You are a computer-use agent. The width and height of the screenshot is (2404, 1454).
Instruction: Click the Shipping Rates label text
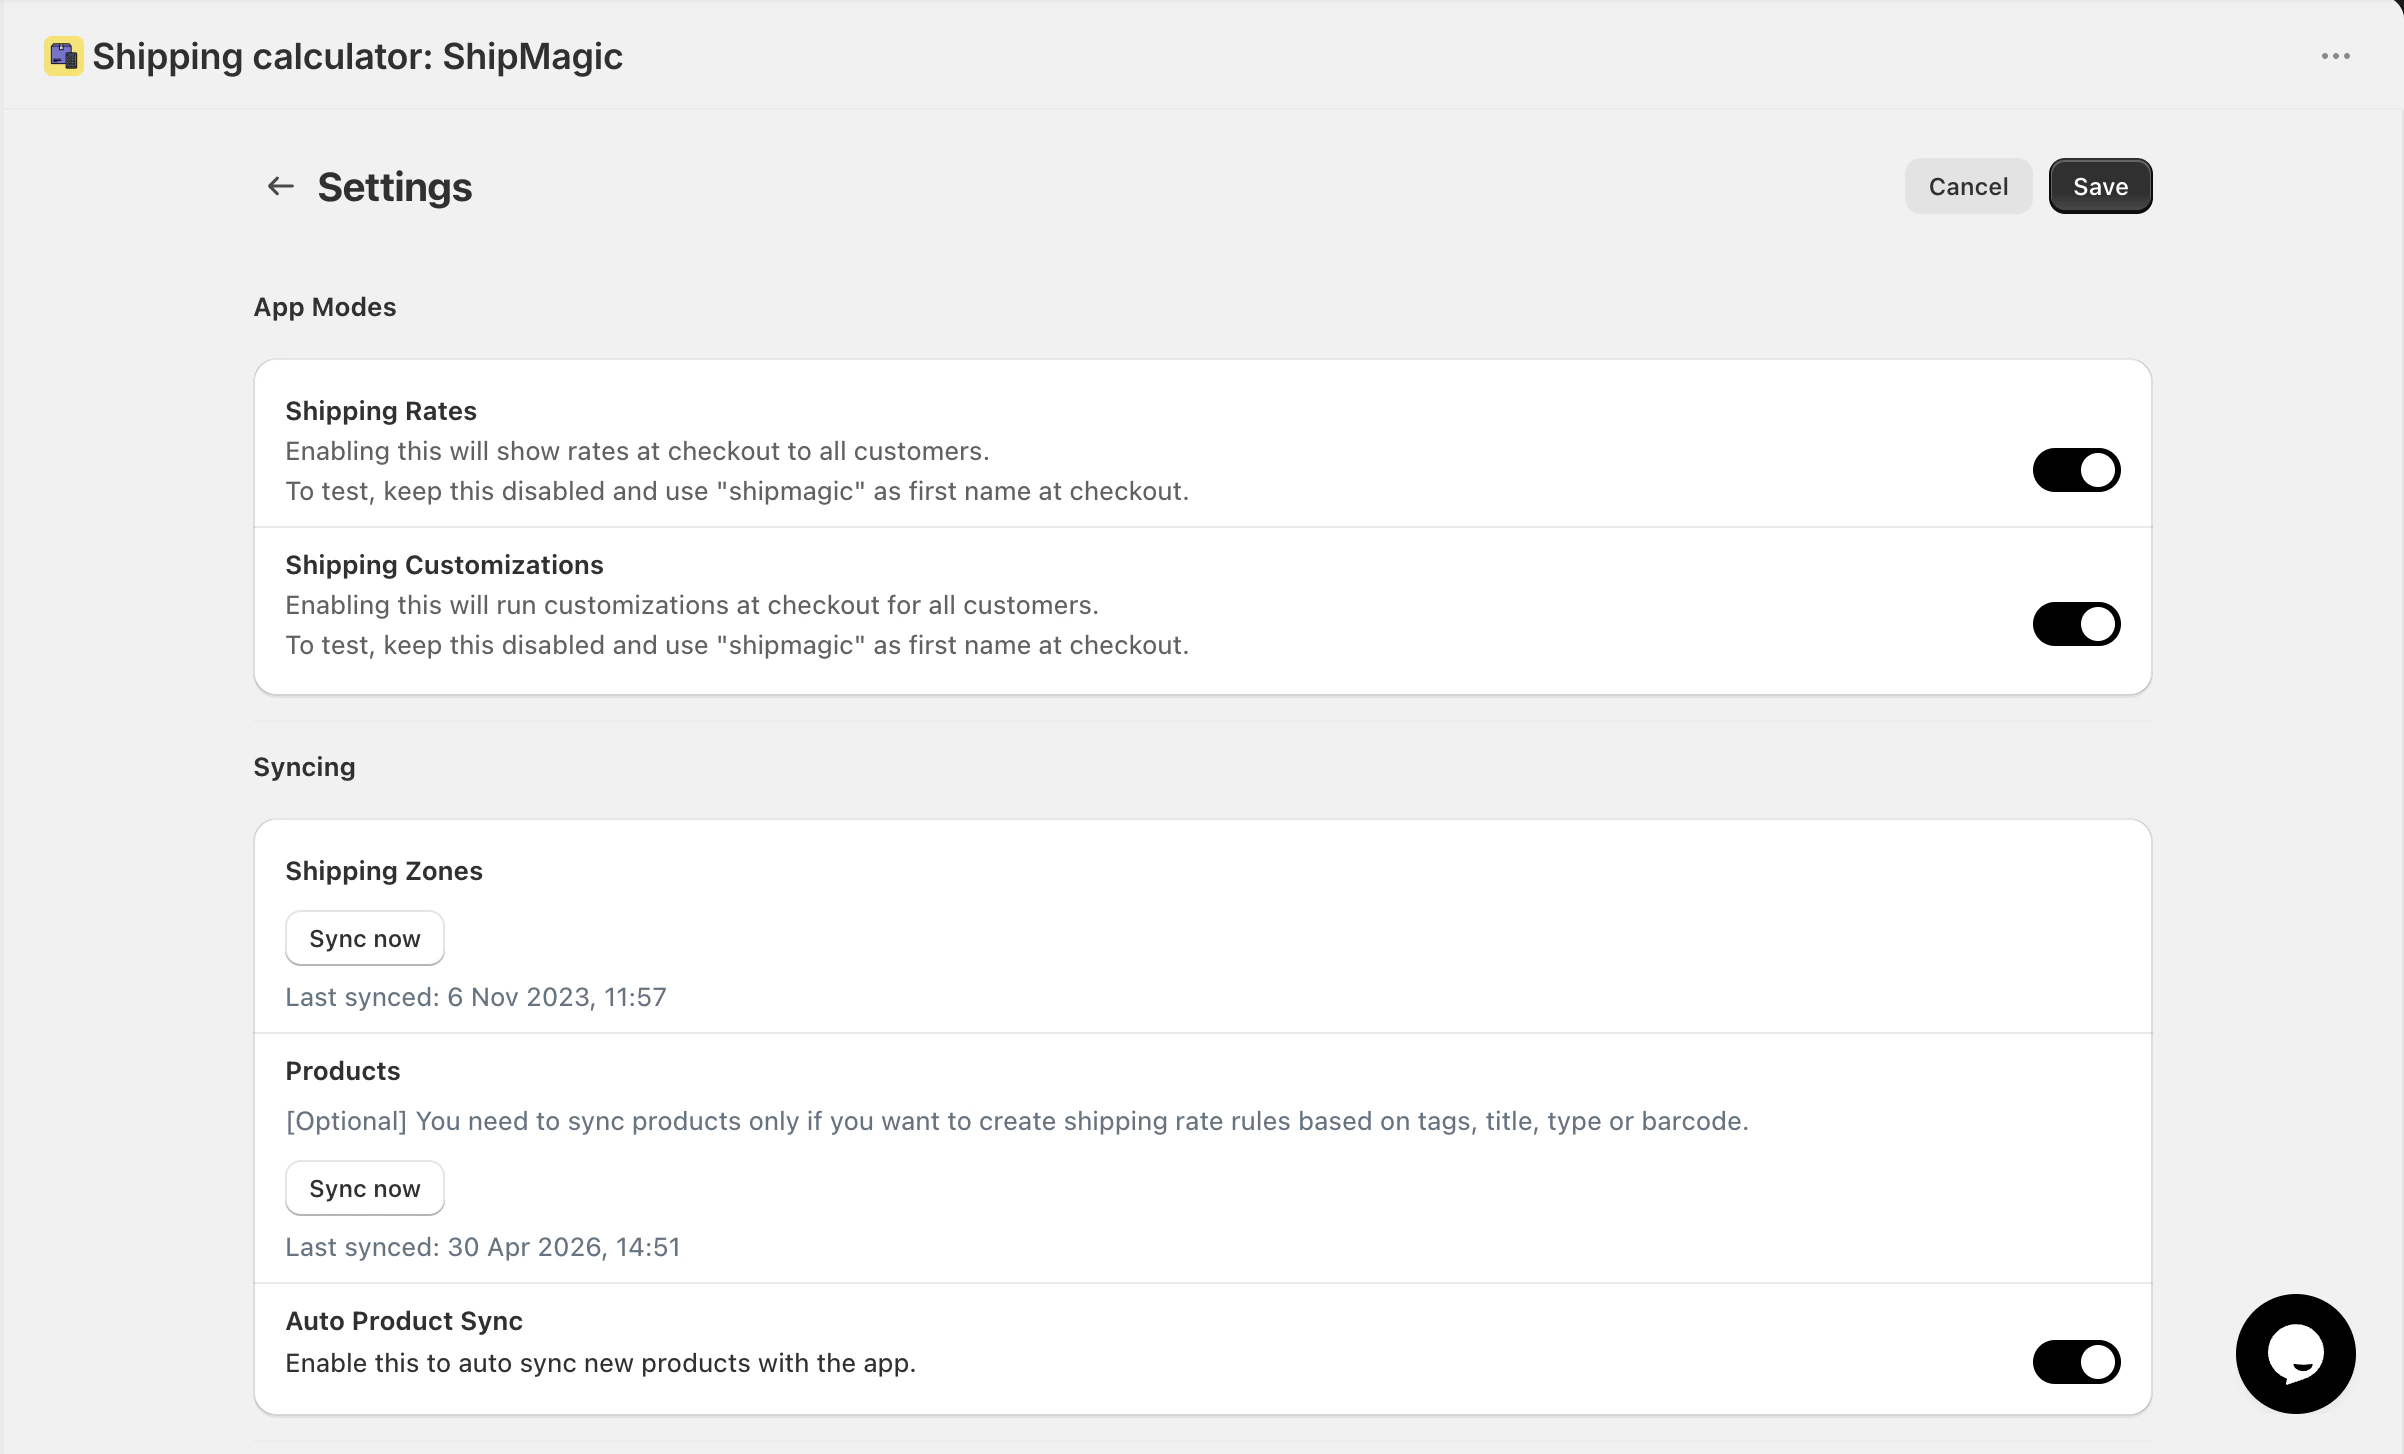coord(381,411)
